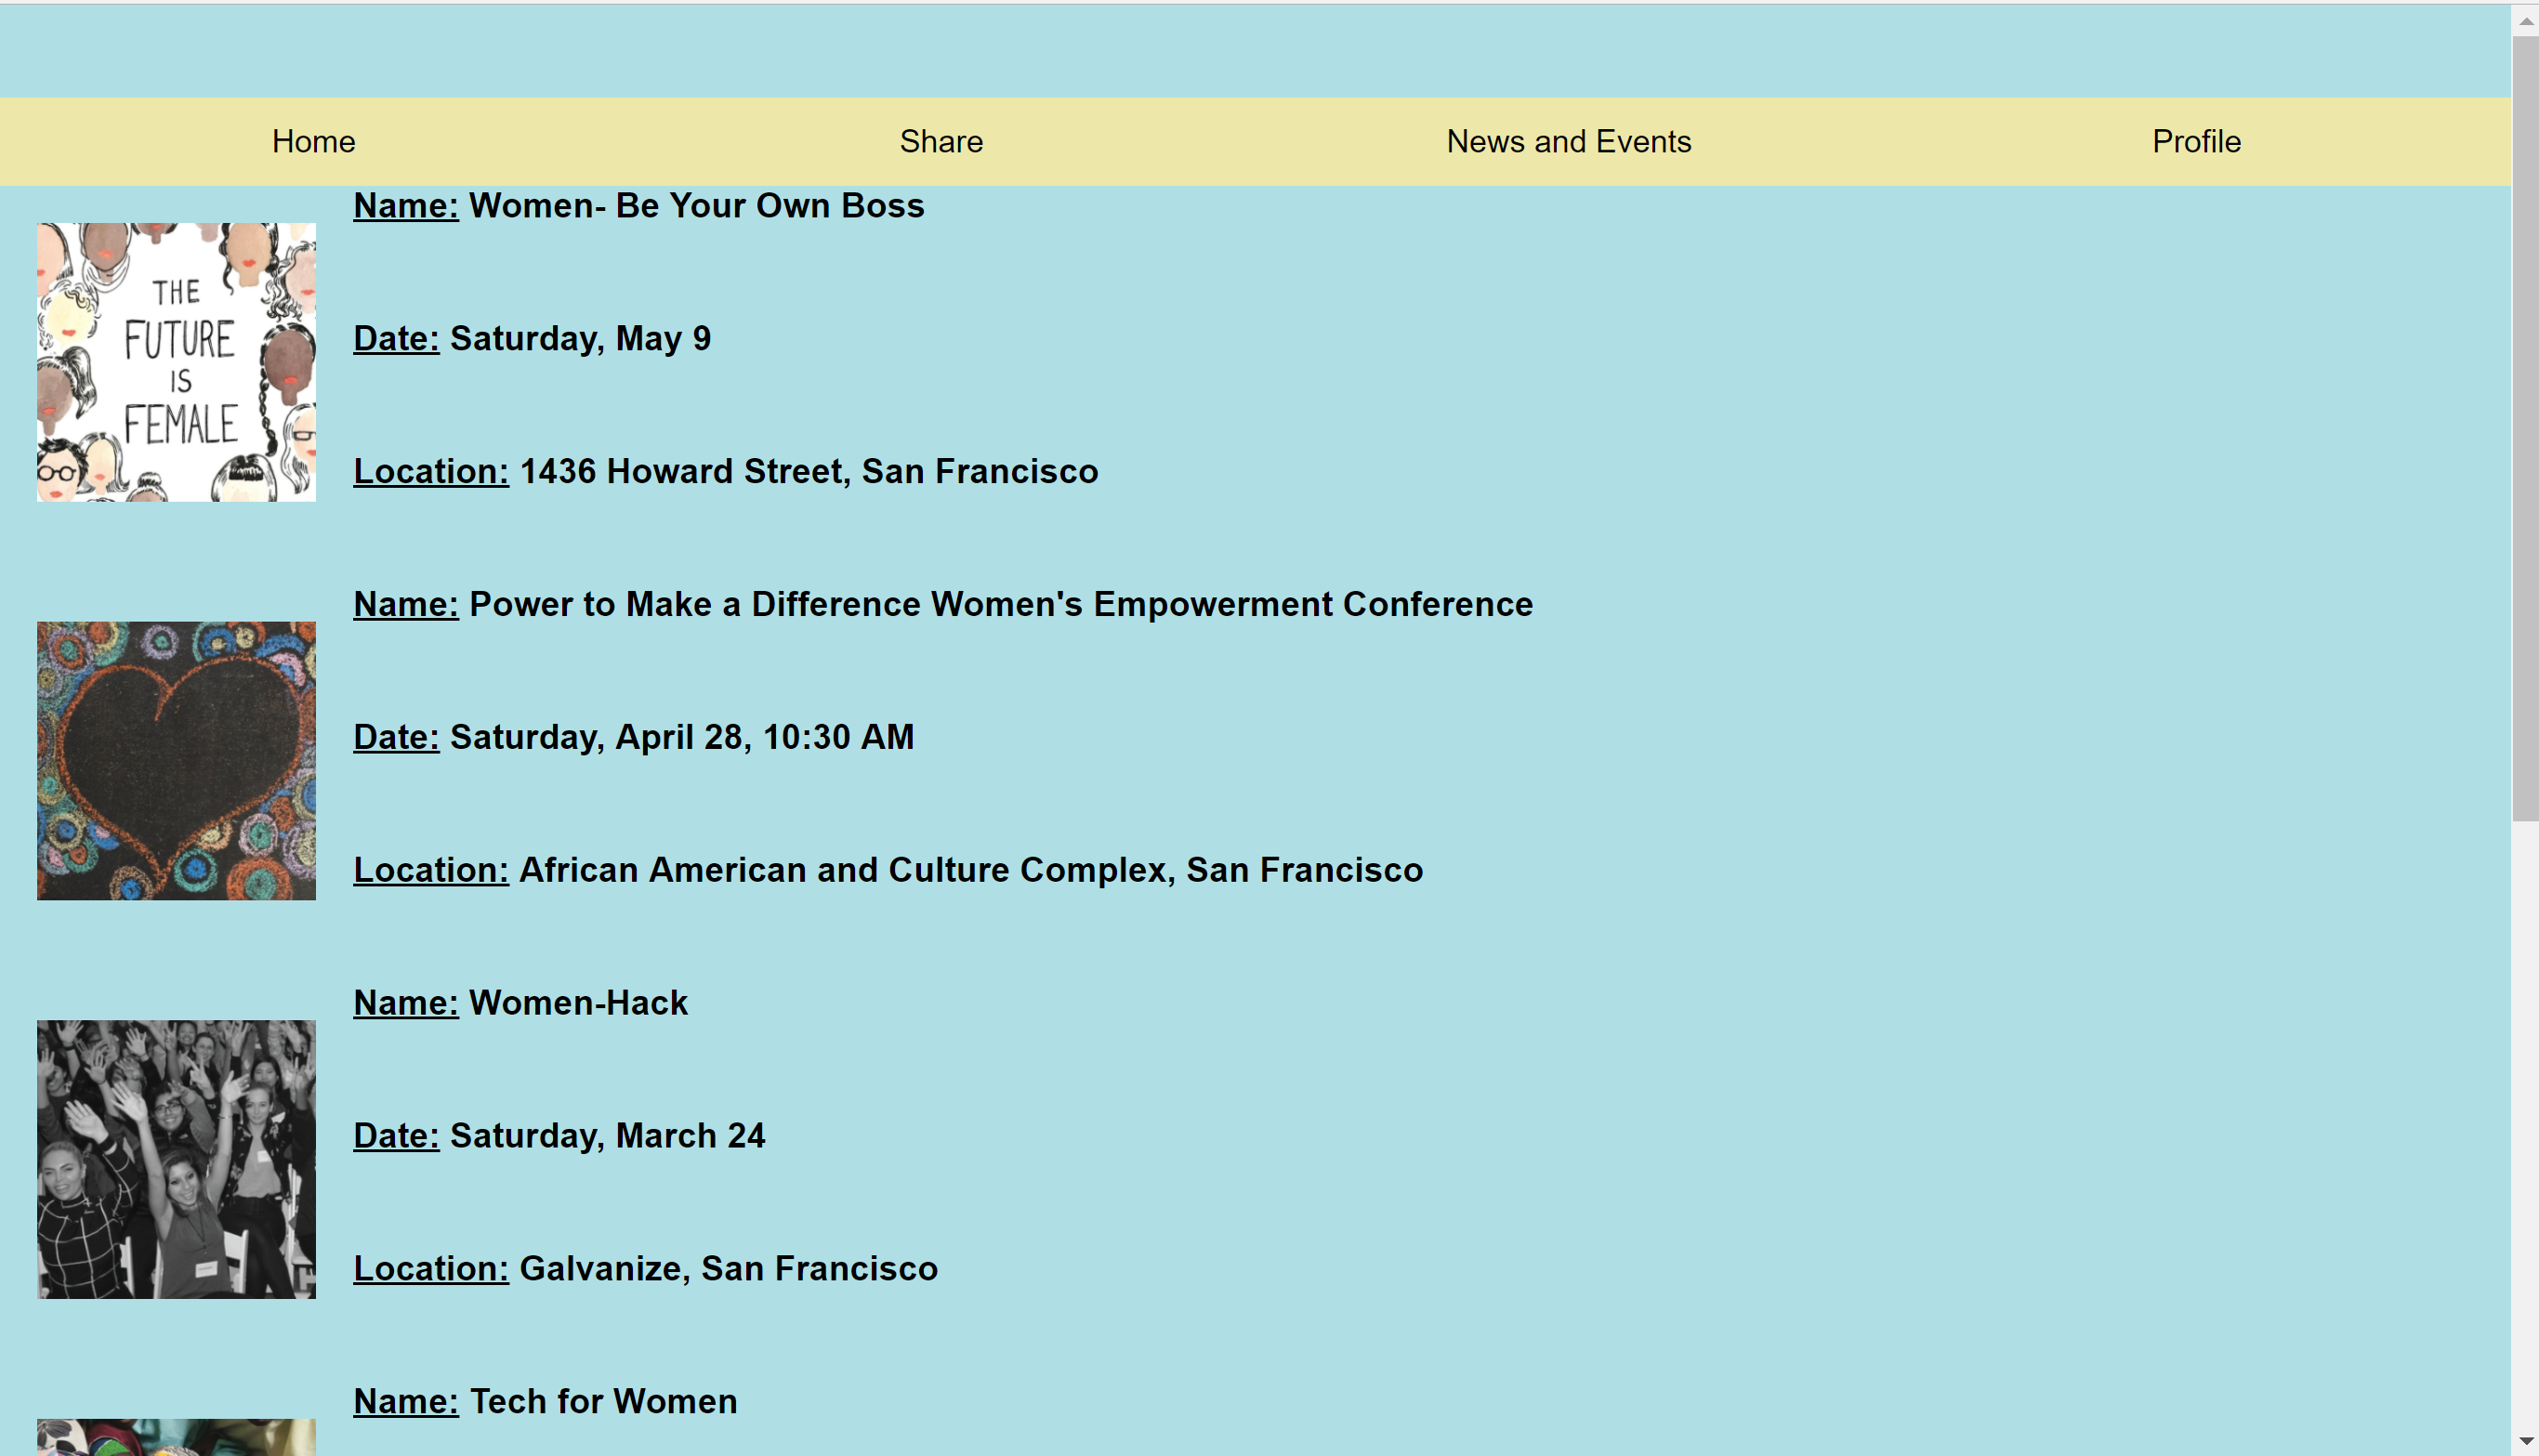Viewport: 2539px width, 1456px height.
Task: Click 'The Future is Female' event image
Action: tap(176, 361)
